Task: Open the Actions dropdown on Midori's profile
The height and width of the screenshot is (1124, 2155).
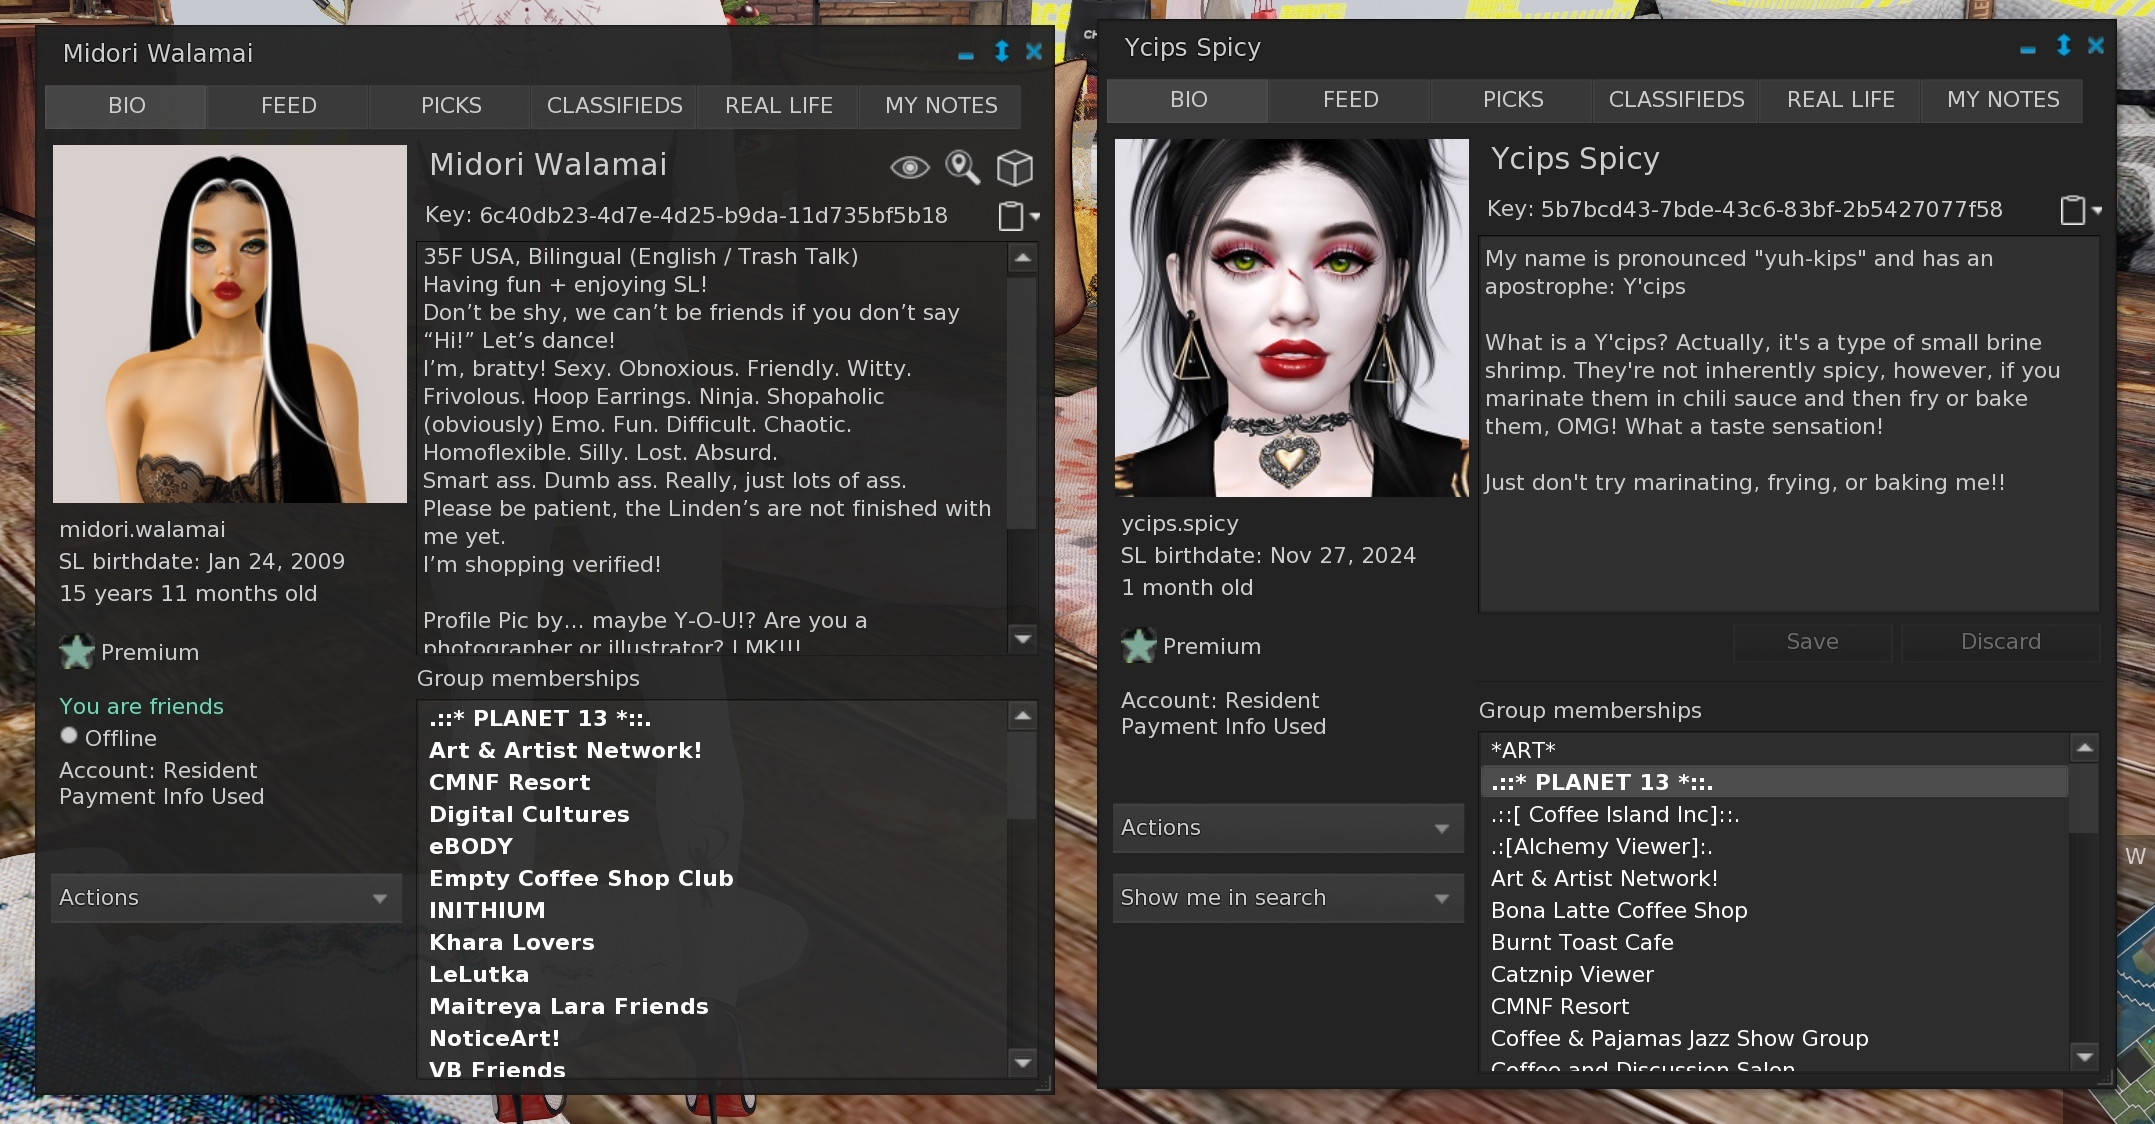Action: [225, 897]
